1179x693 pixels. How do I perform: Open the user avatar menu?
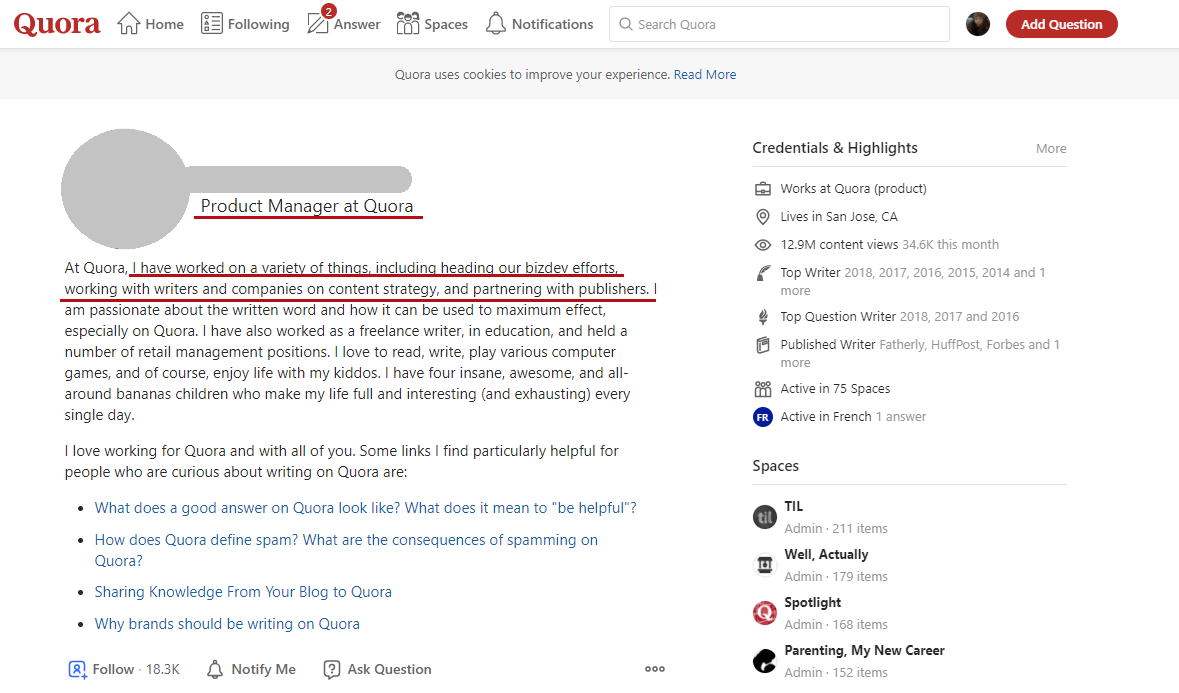coord(977,24)
